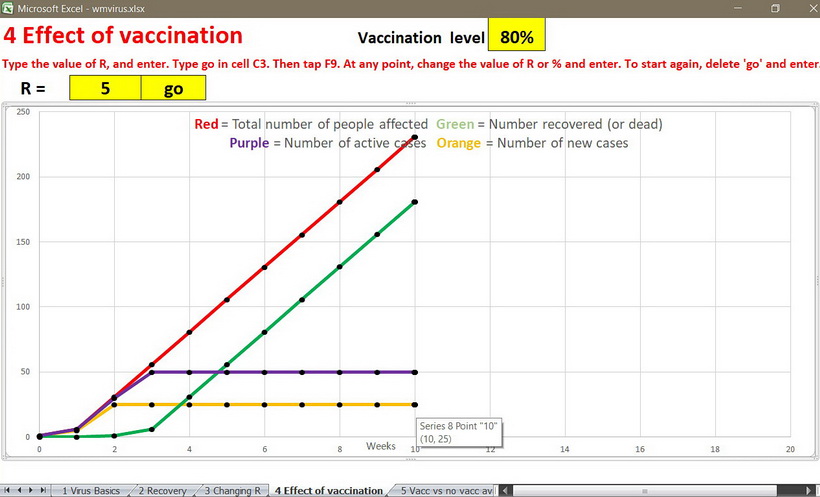This screenshot has width=820, height=497.
Task: Jump to first sheet with tab navigation arrow
Action: coord(8,490)
